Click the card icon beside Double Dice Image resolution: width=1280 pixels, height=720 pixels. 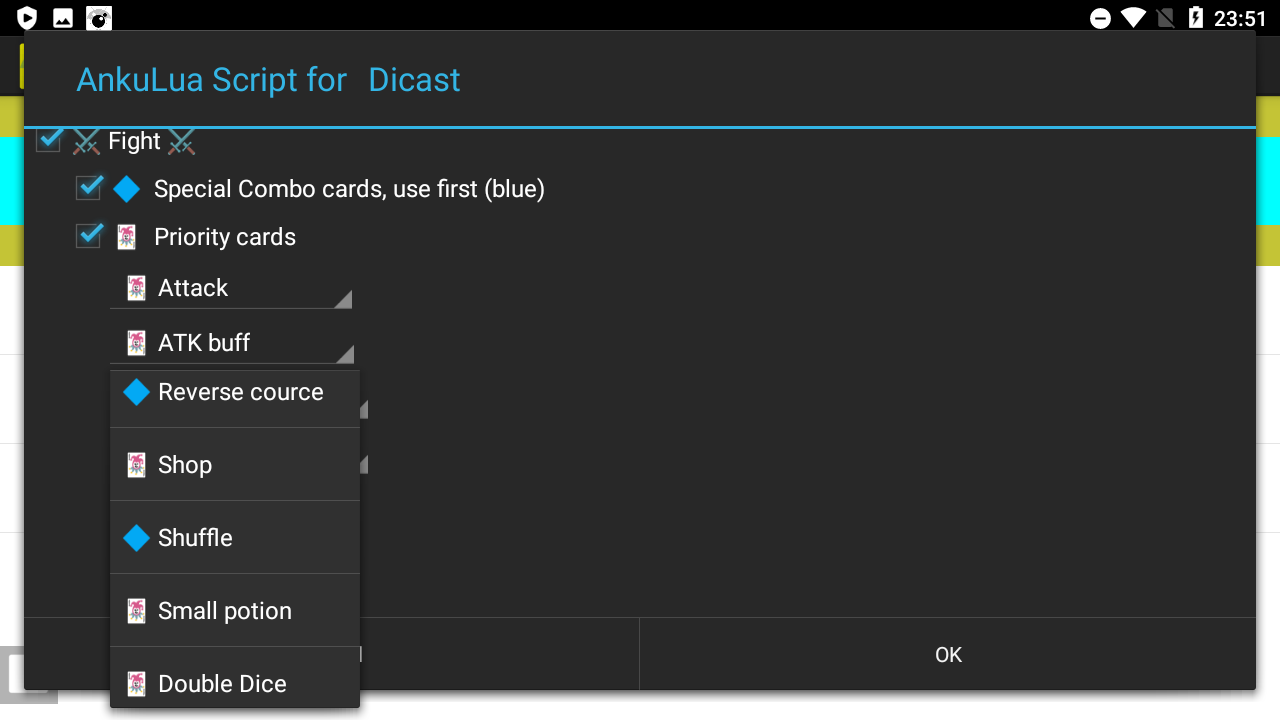click(x=136, y=684)
